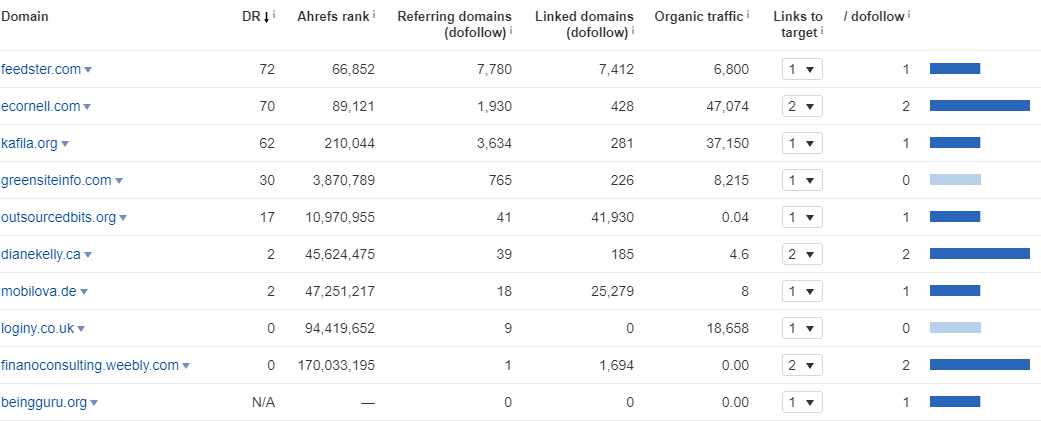Click info icon beside Ahrefs rank header
The image size is (1041, 421).
374,14
